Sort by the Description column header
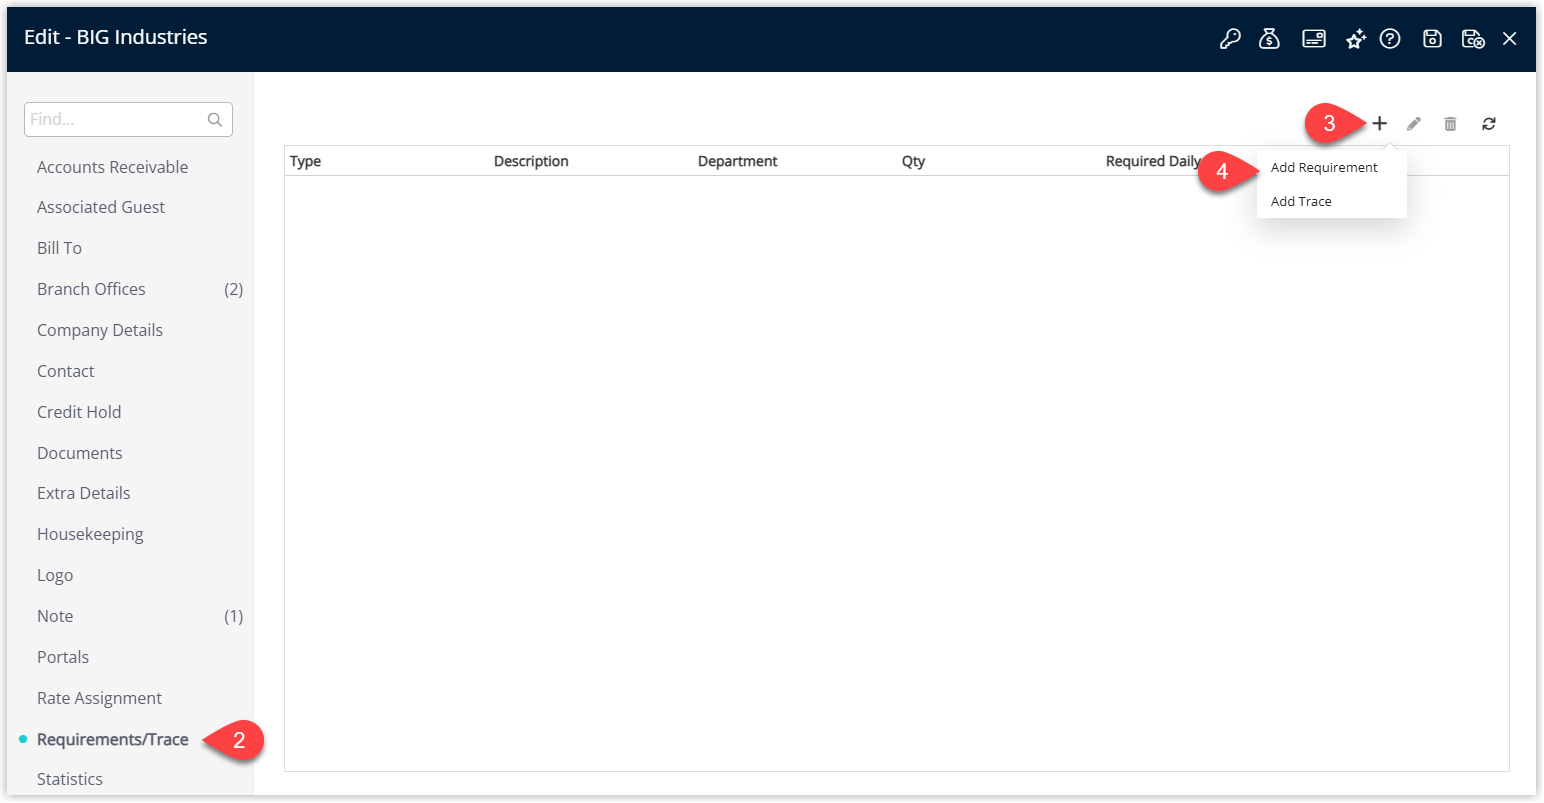The height and width of the screenshot is (803, 1544). tap(531, 161)
